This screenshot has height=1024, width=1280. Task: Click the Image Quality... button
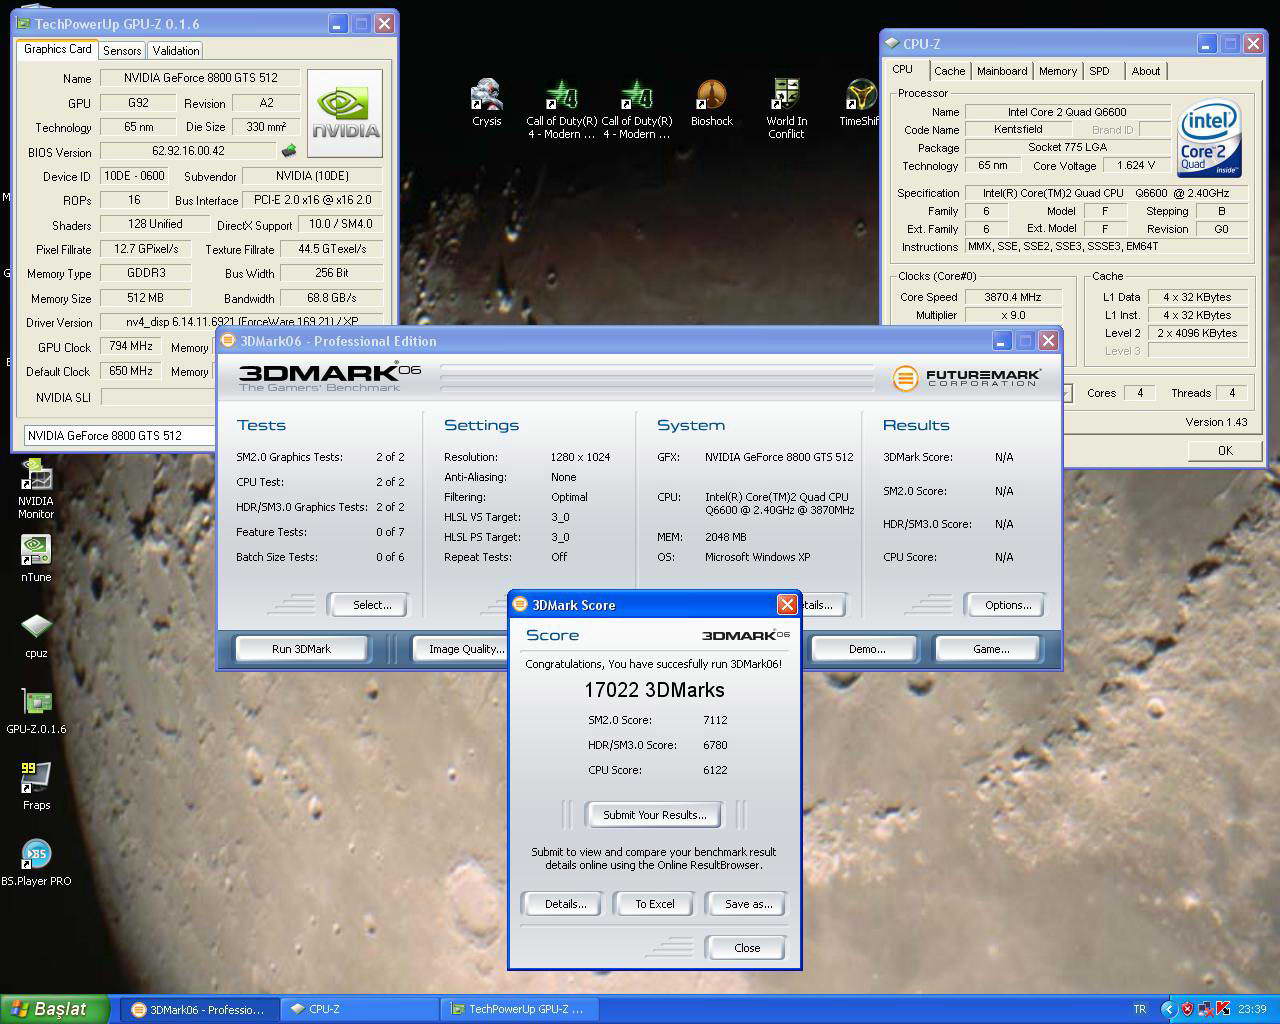coord(461,649)
